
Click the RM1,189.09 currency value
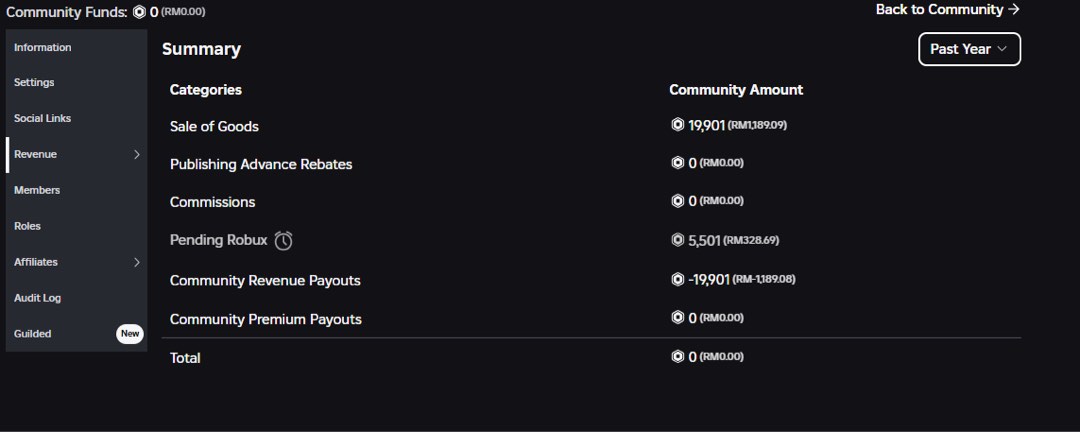pos(758,125)
